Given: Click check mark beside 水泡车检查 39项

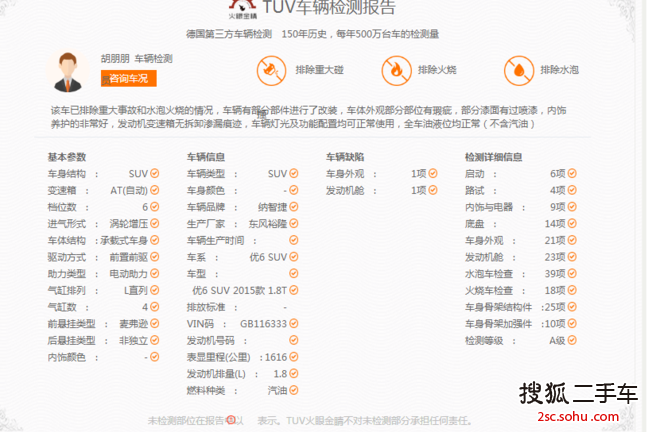Looking at the screenshot, I should click(572, 273).
